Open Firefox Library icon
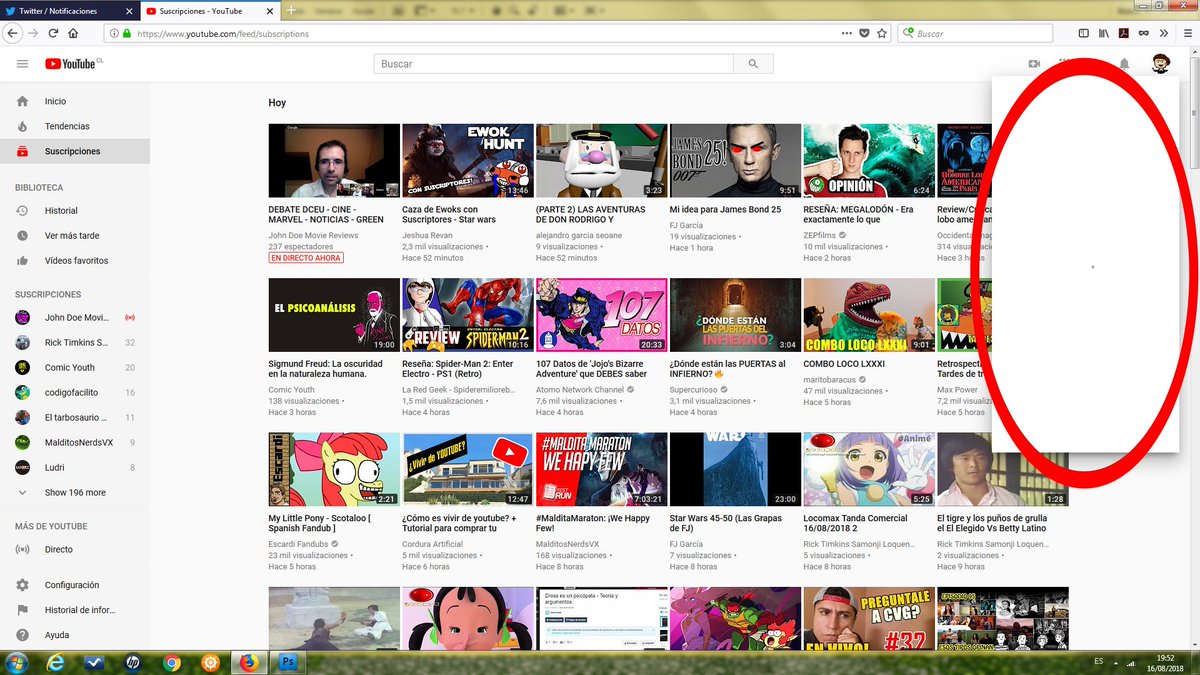This screenshot has height=675, width=1200. (x=1104, y=33)
